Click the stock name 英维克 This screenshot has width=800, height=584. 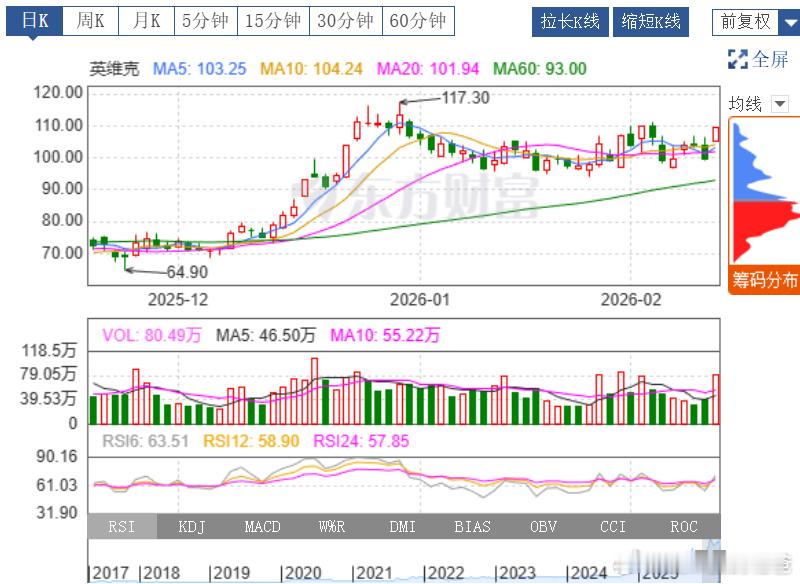click(114, 69)
